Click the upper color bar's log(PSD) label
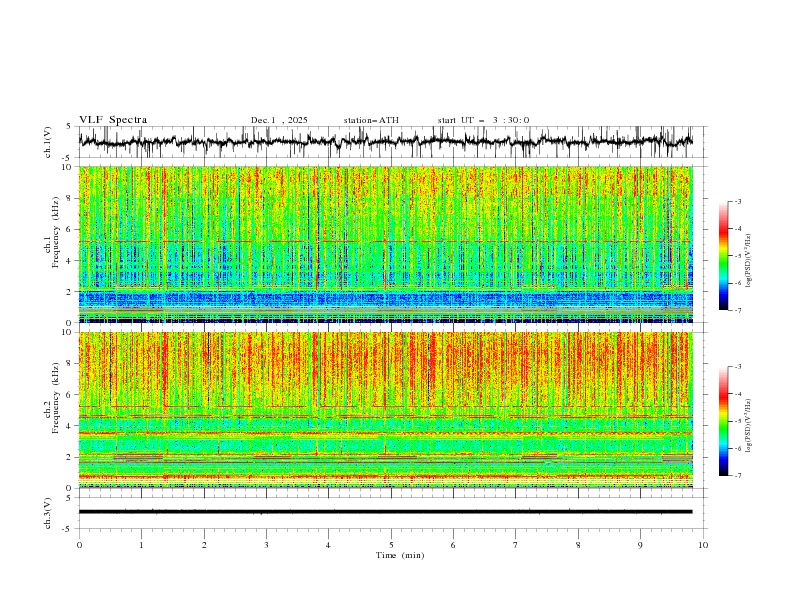 [x=749, y=261]
